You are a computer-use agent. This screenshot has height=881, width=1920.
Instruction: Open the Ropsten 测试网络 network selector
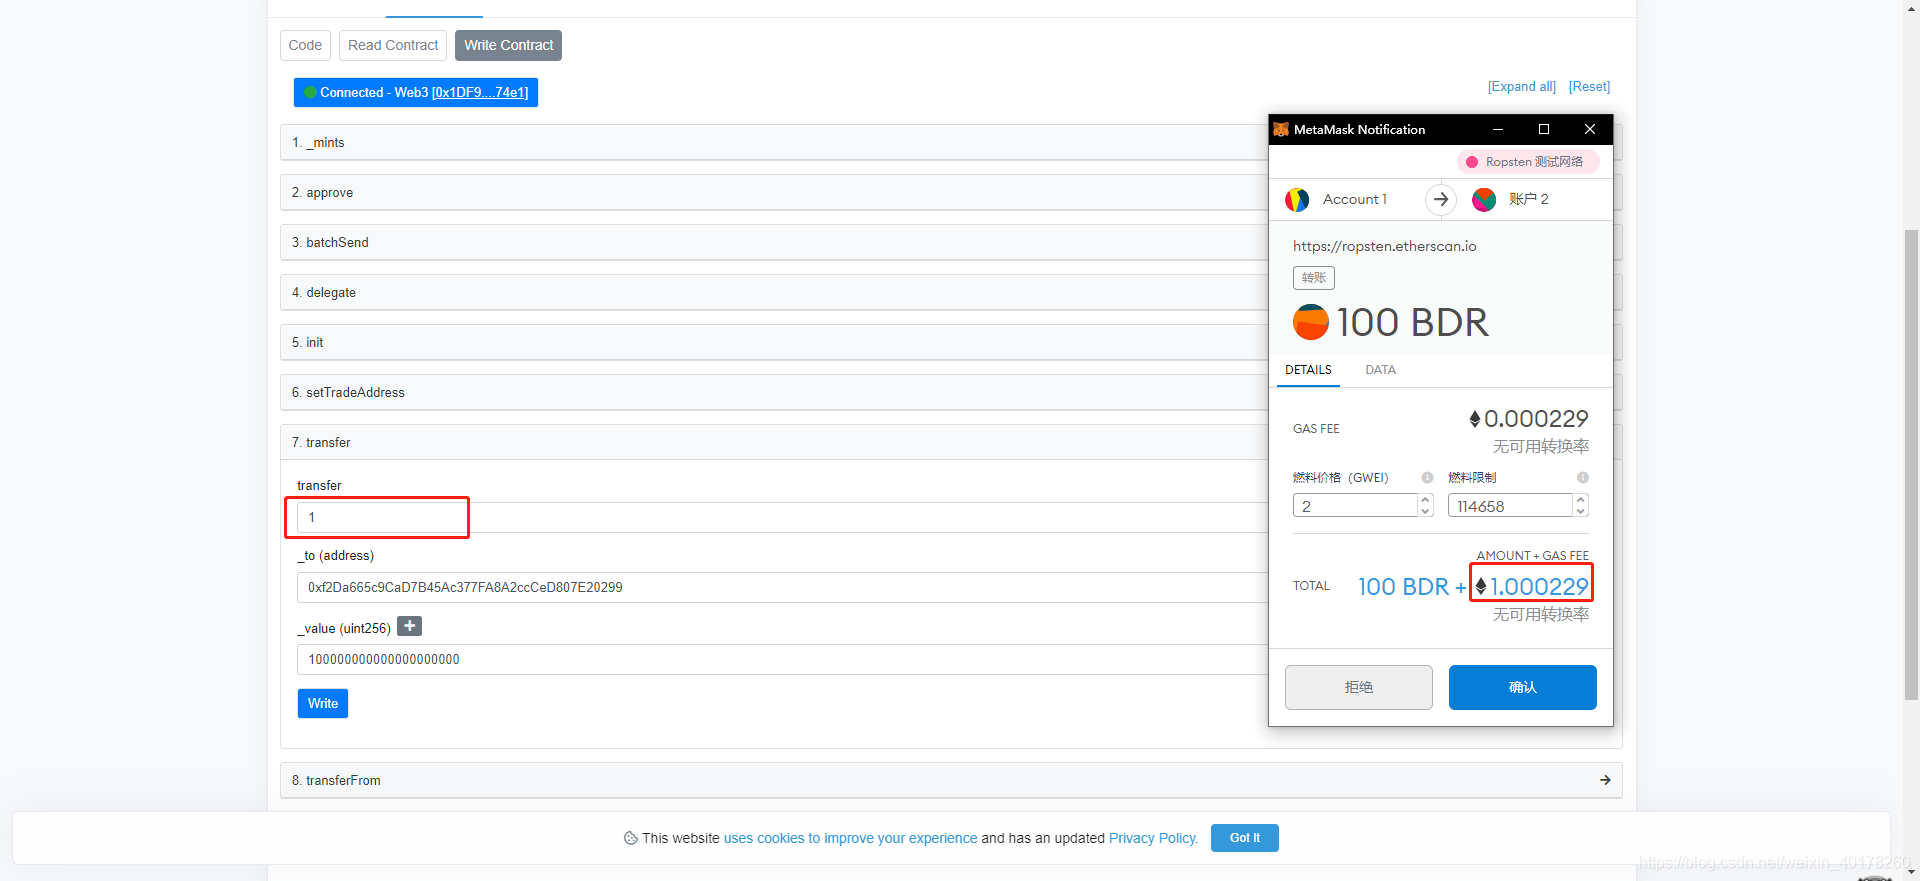[x=1527, y=162]
